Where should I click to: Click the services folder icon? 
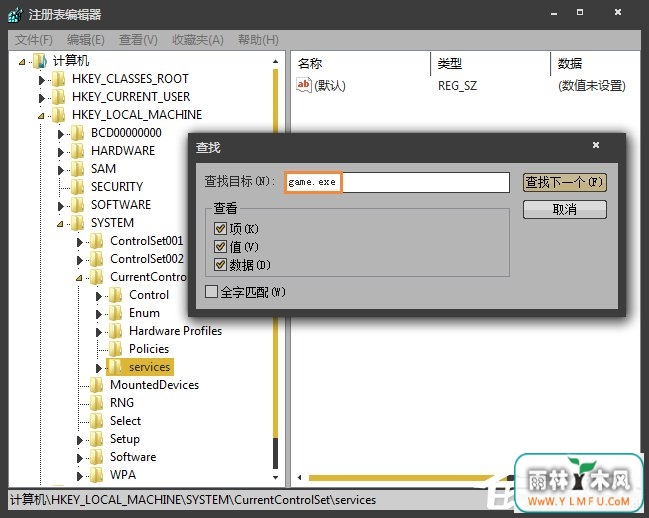tap(115, 367)
